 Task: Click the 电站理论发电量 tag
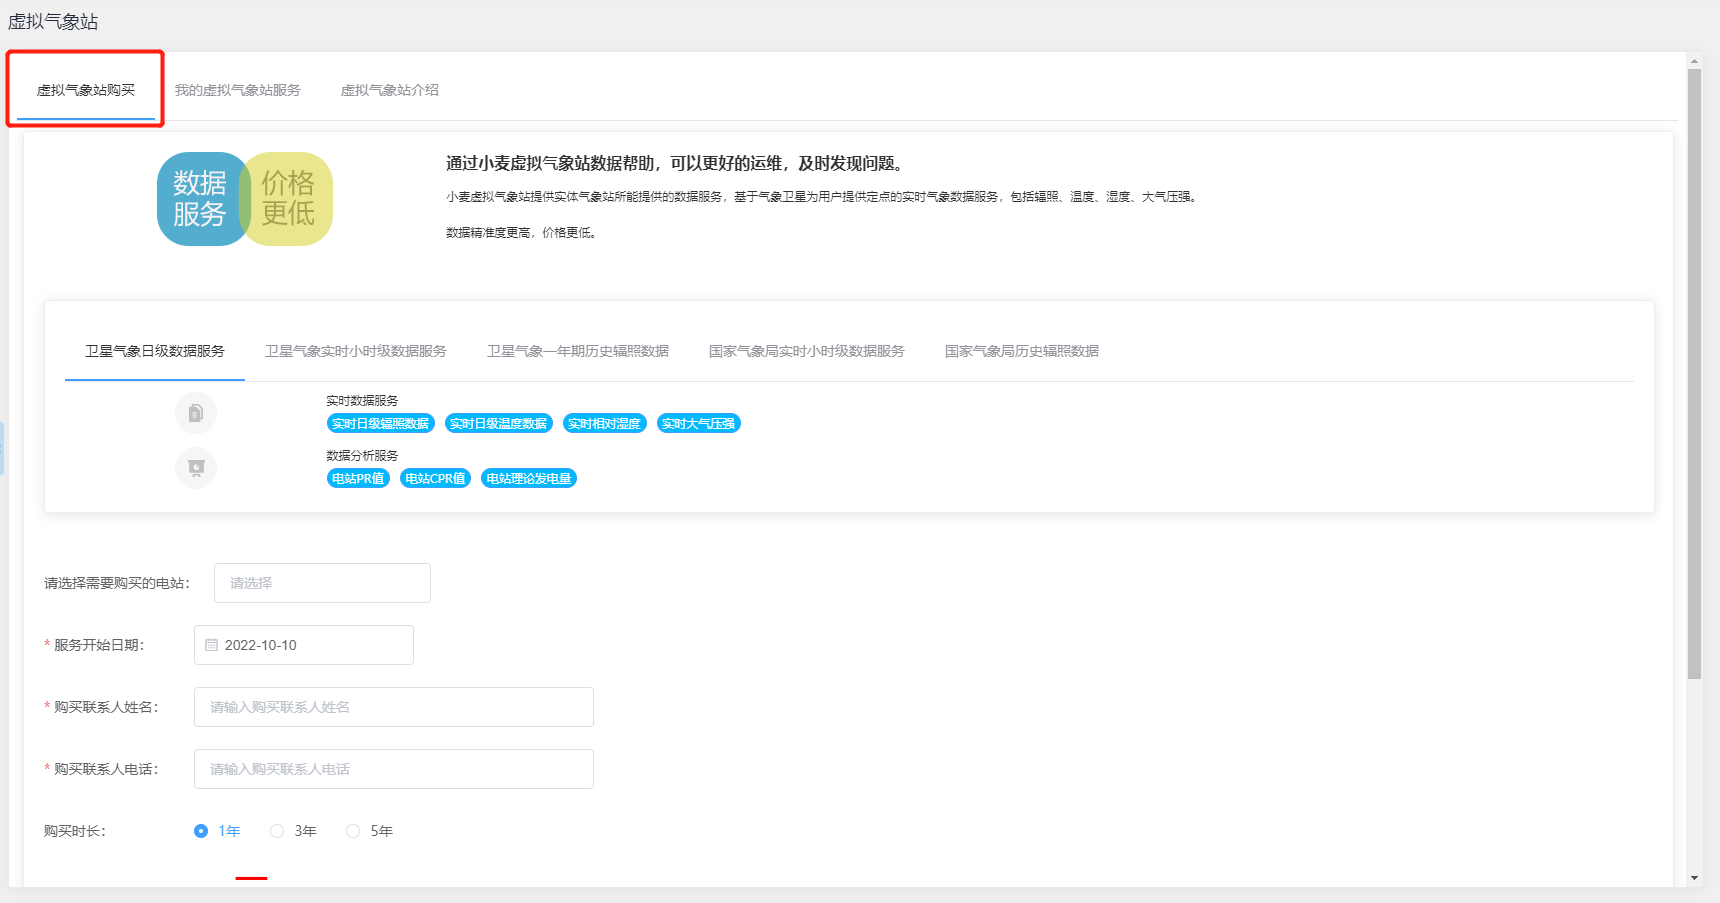529,479
